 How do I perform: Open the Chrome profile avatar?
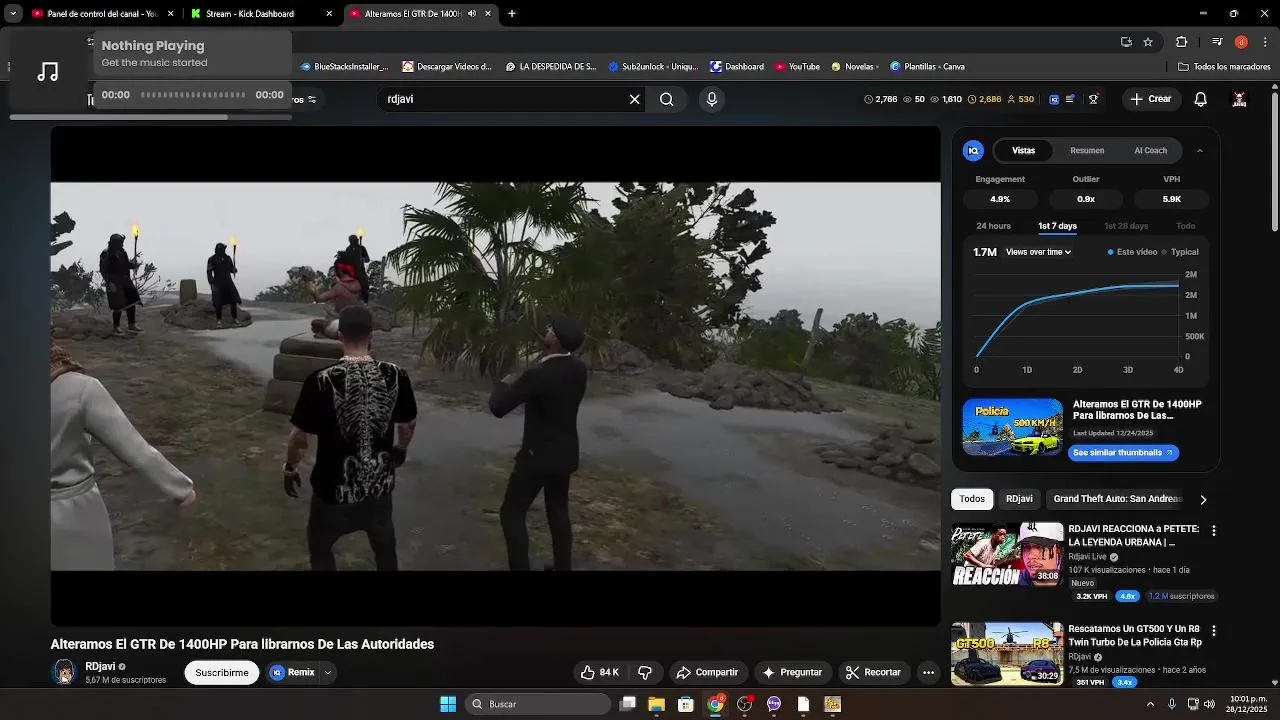pos(1241,42)
